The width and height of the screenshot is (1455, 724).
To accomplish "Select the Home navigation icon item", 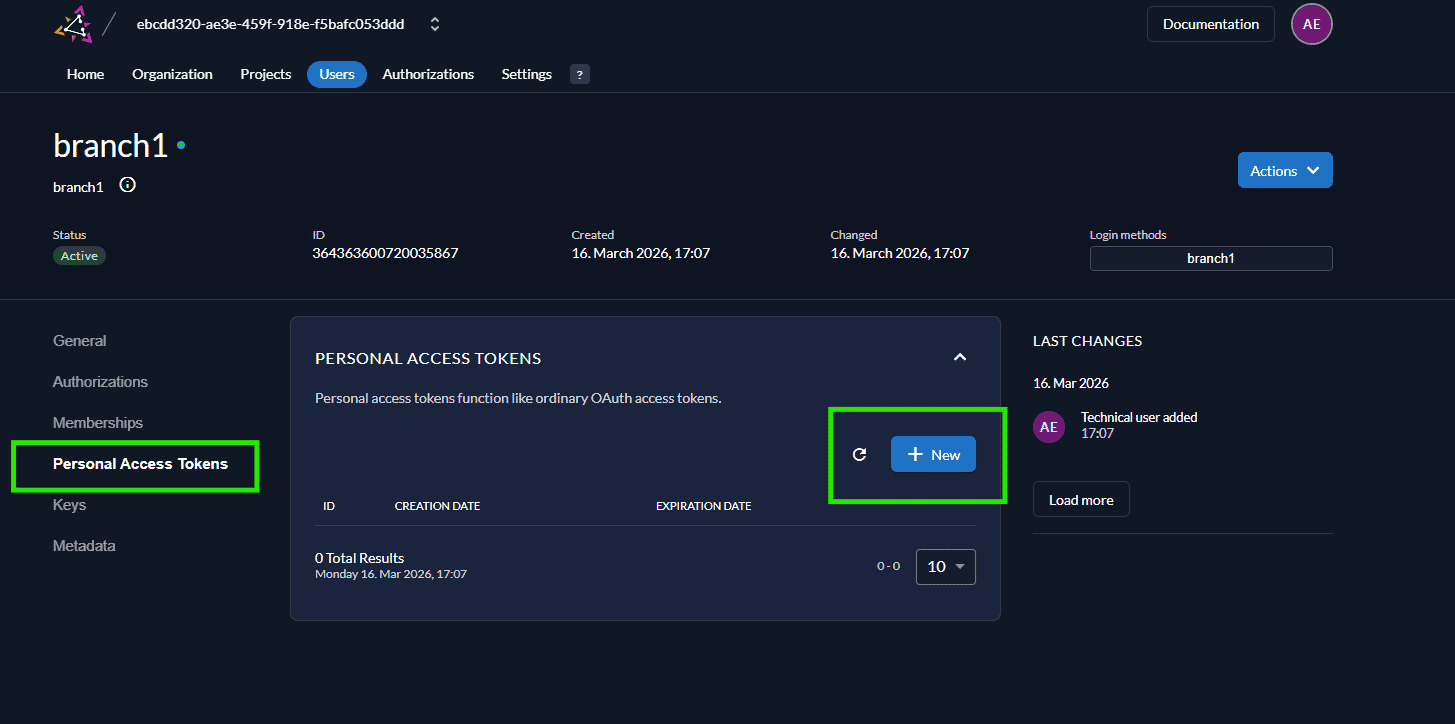I will tap(85, 73).
